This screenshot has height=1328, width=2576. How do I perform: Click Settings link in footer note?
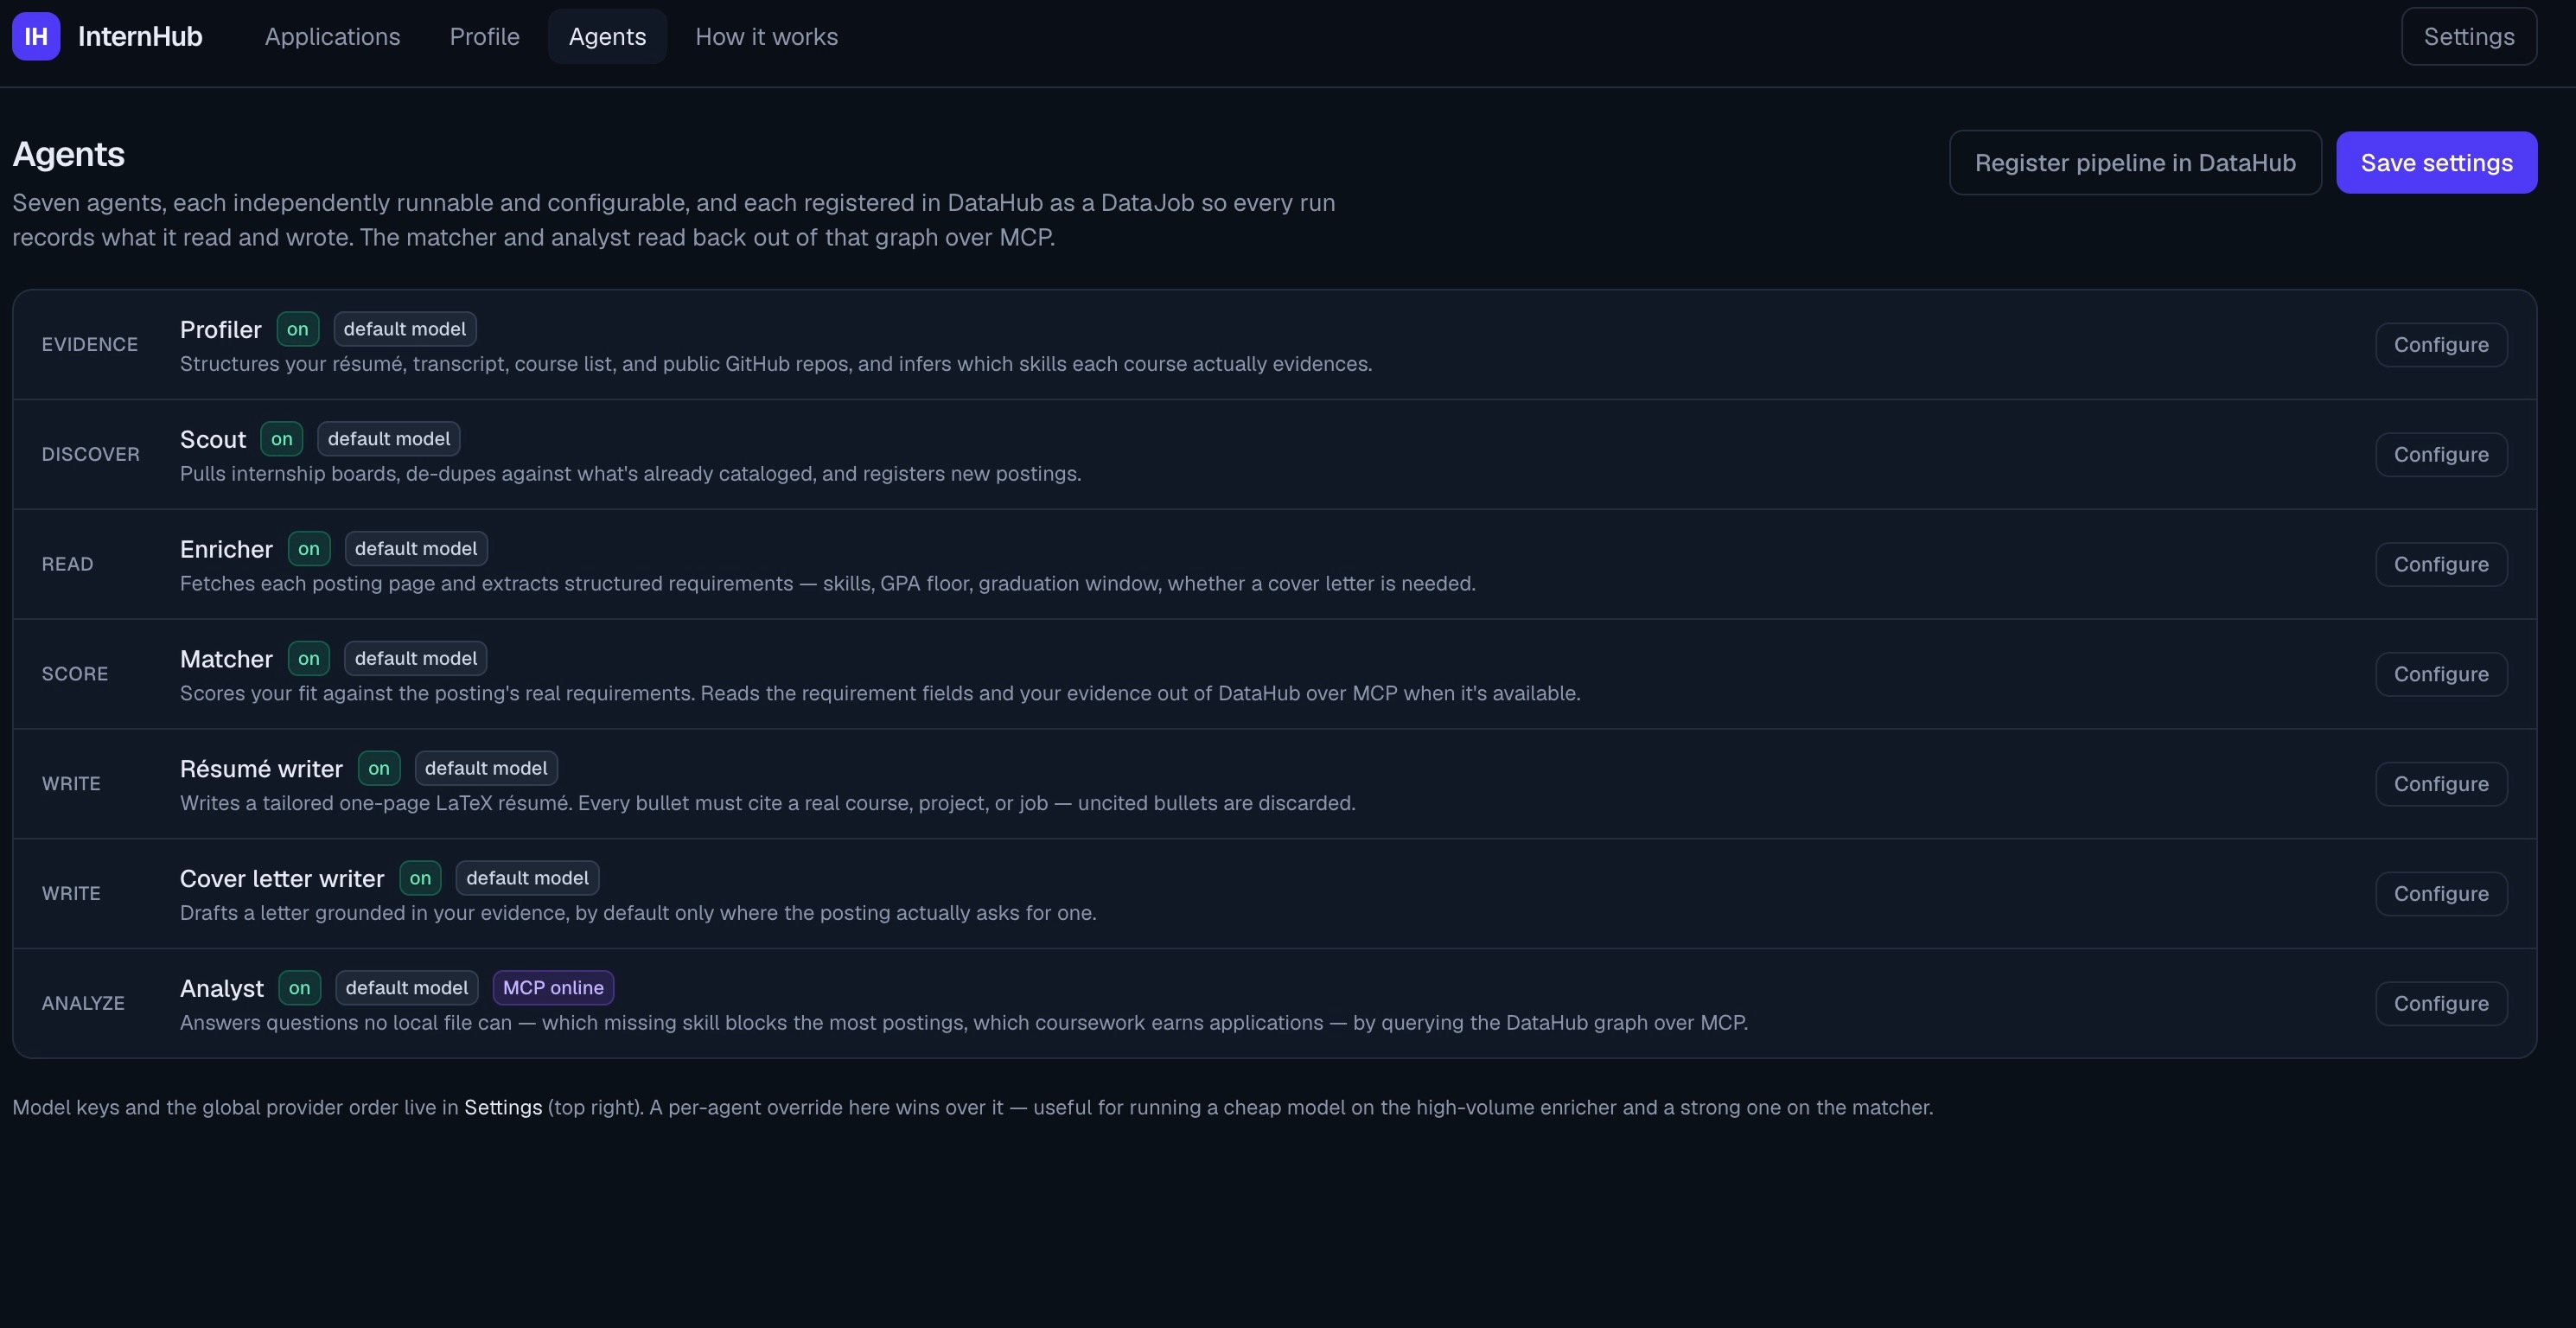pyautogui.click(x=503, y=1108)
